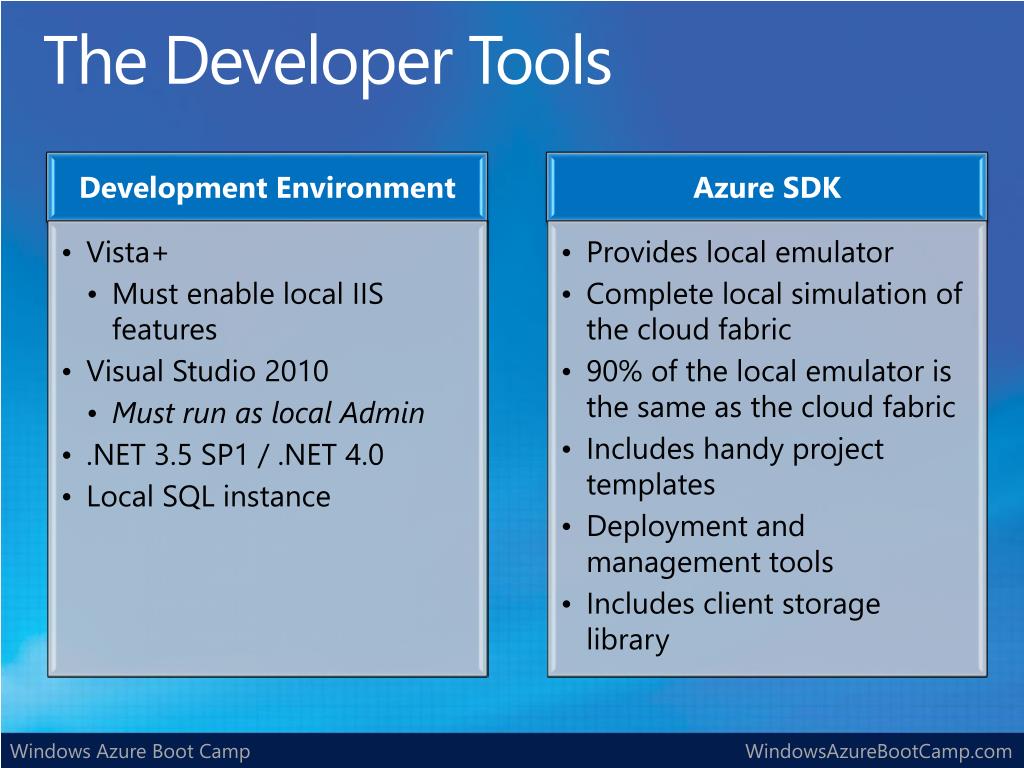Image resolution: width=1024 pixels, height=768 pixels.
Task: Click "Deployment and management tools" bullet
Action: [710, 544]
